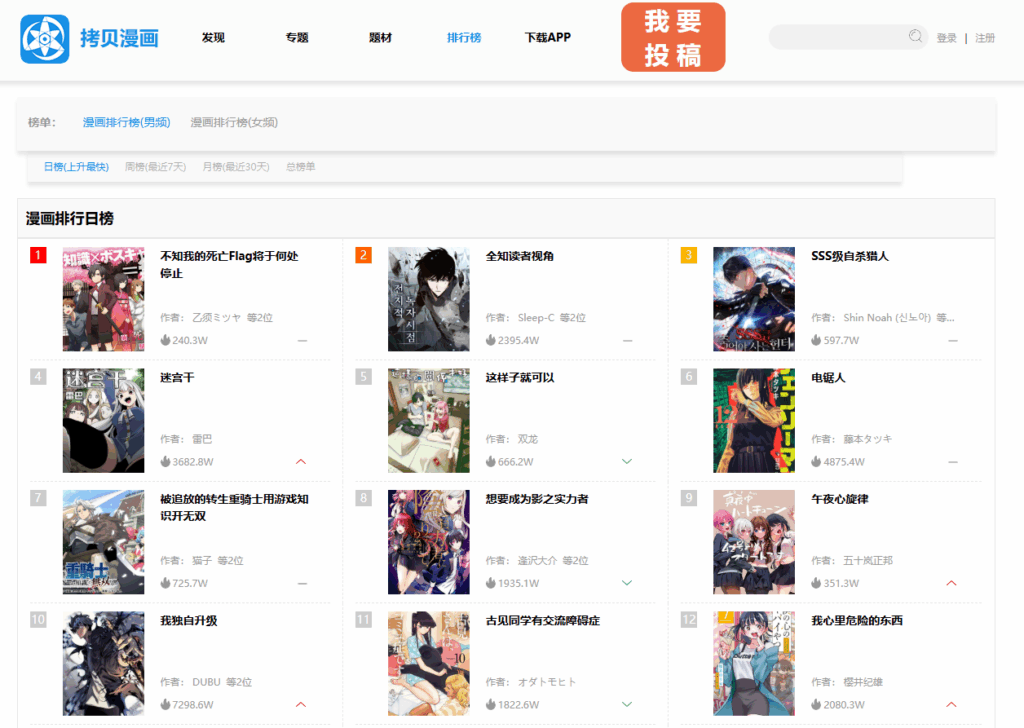Viewport: 1024px width, 728px height.
Task: Open title 我独自升级
Action: pyautogui.click(x=189, y=620)
